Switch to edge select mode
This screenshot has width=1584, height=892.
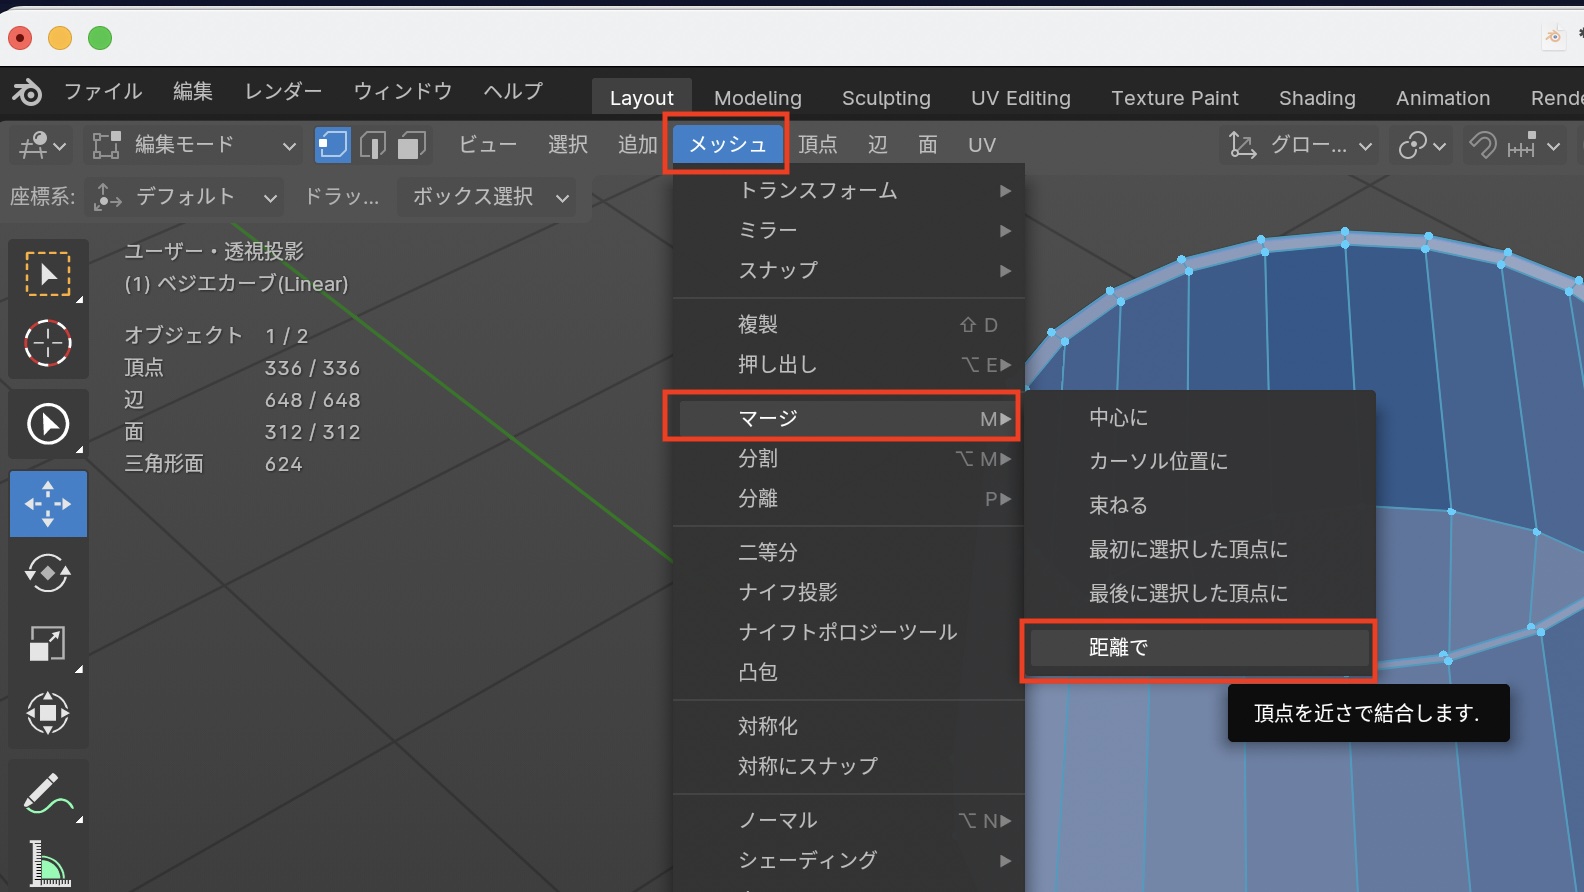(x=372, y=145)
